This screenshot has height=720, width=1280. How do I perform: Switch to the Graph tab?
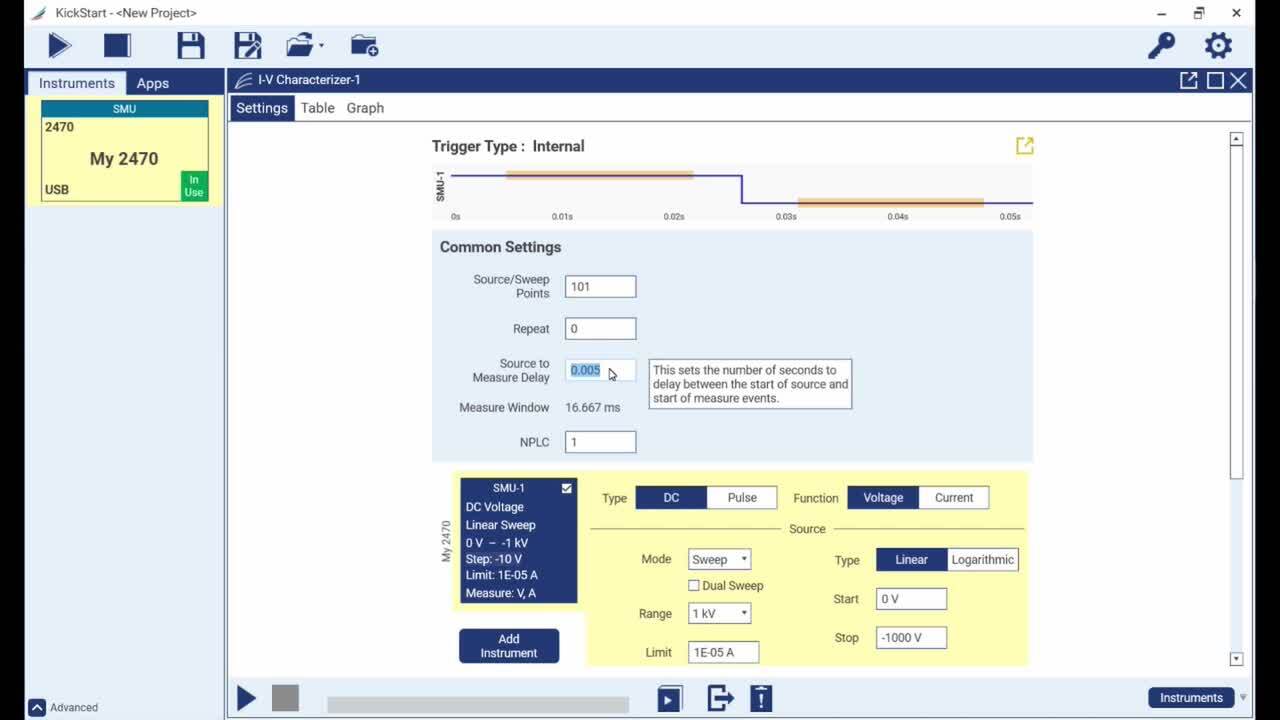pyautogui.click(x=364, y=108)
